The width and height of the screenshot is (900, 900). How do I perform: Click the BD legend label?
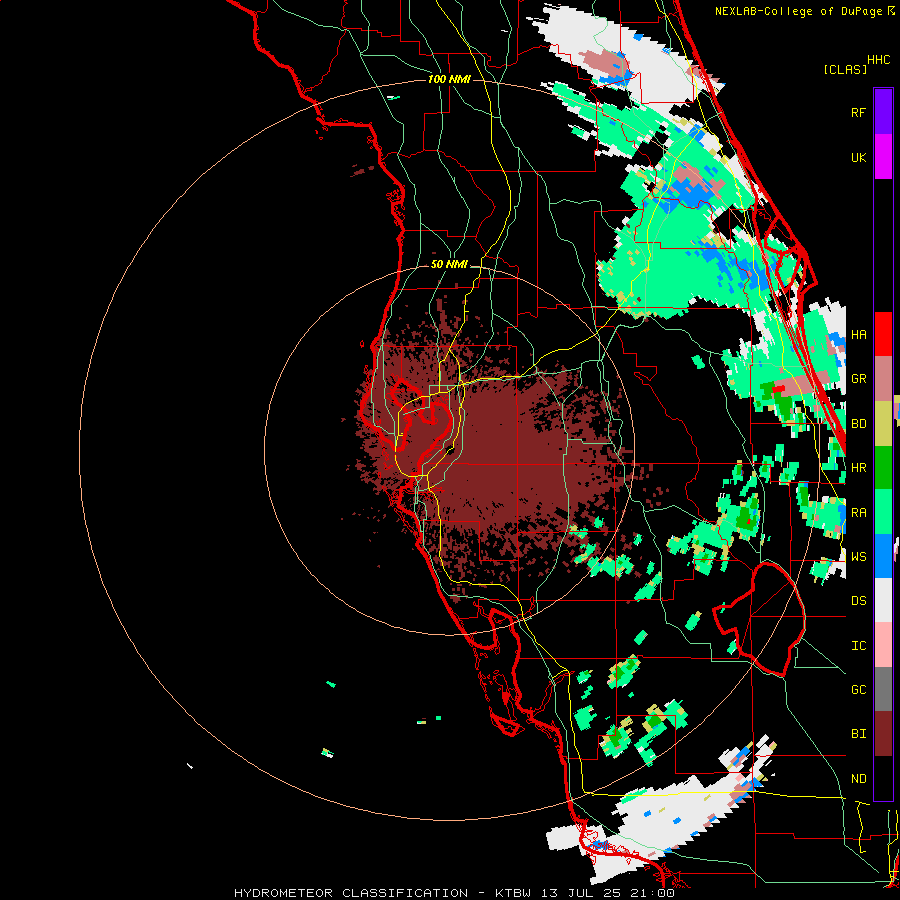(858, 424)
